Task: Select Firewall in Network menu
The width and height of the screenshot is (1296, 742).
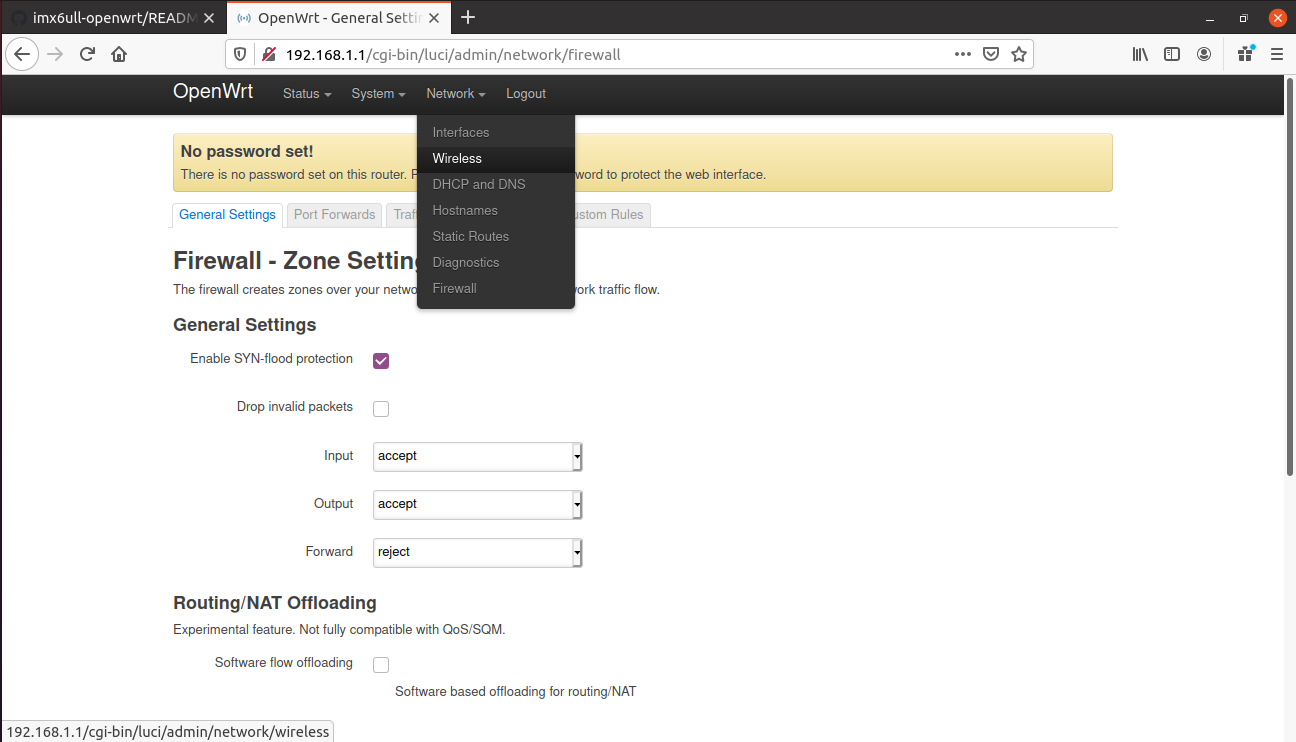Action: 496,288
